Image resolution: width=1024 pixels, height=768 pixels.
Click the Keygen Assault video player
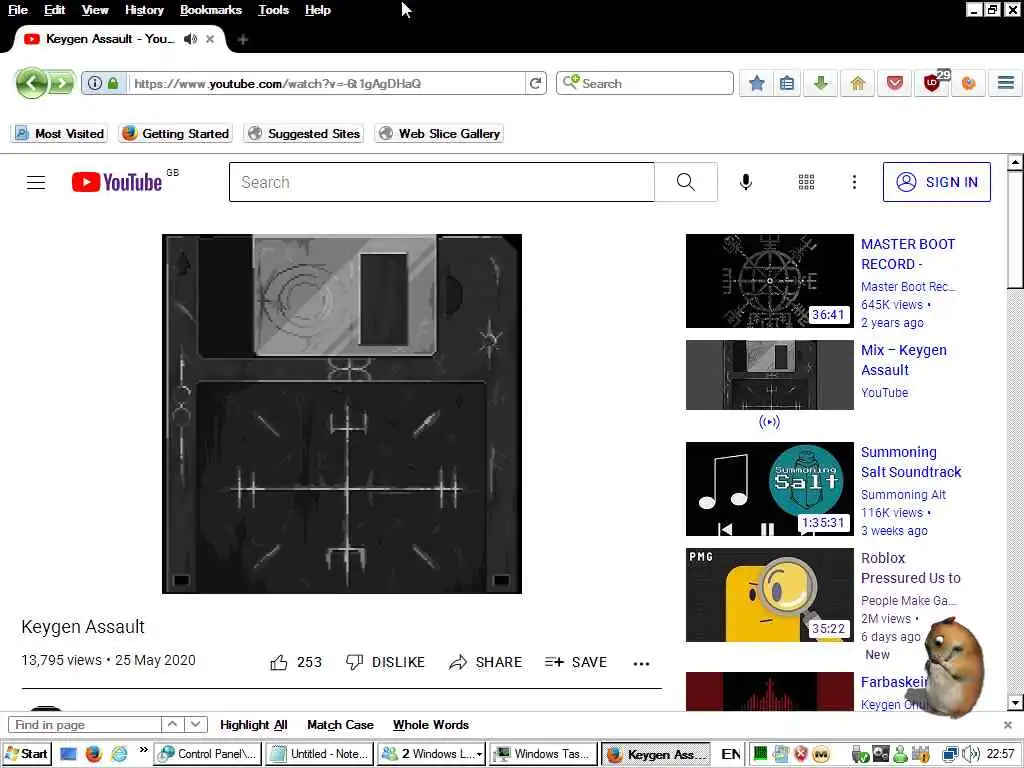342,413
